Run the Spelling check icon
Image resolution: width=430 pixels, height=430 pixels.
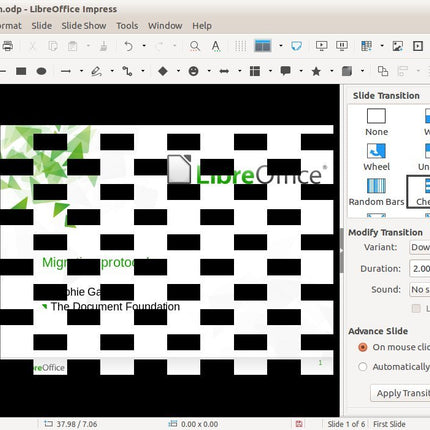pyautogui.click(x=216, y=46)
